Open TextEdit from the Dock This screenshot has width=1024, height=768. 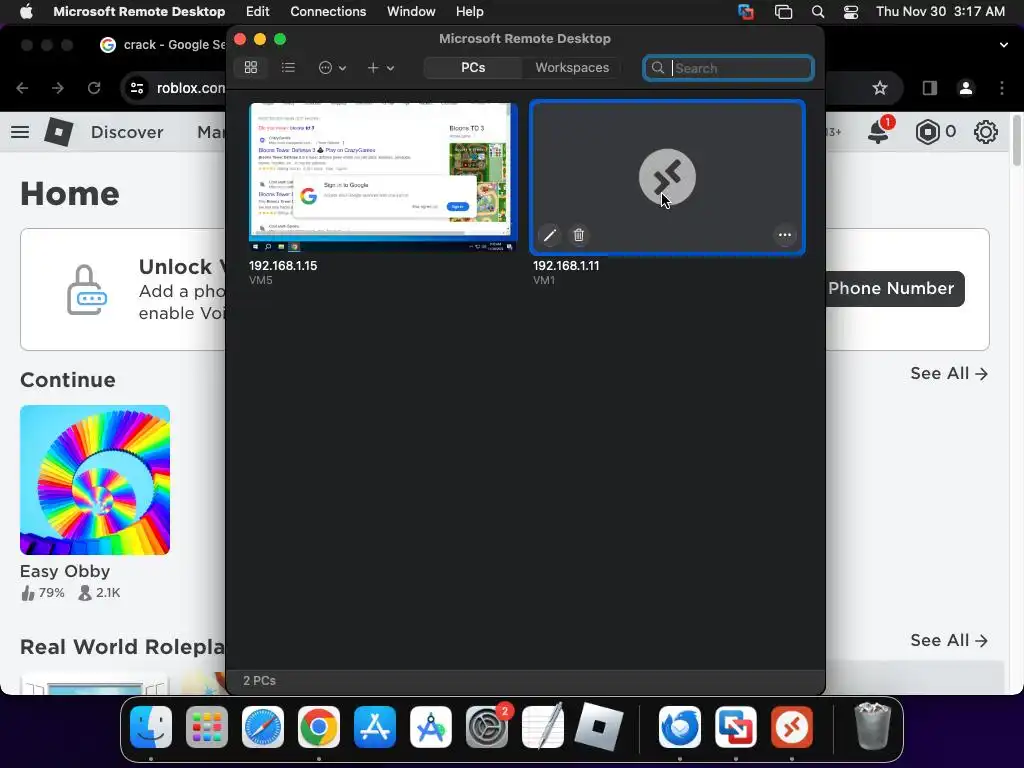click(543, 726)
